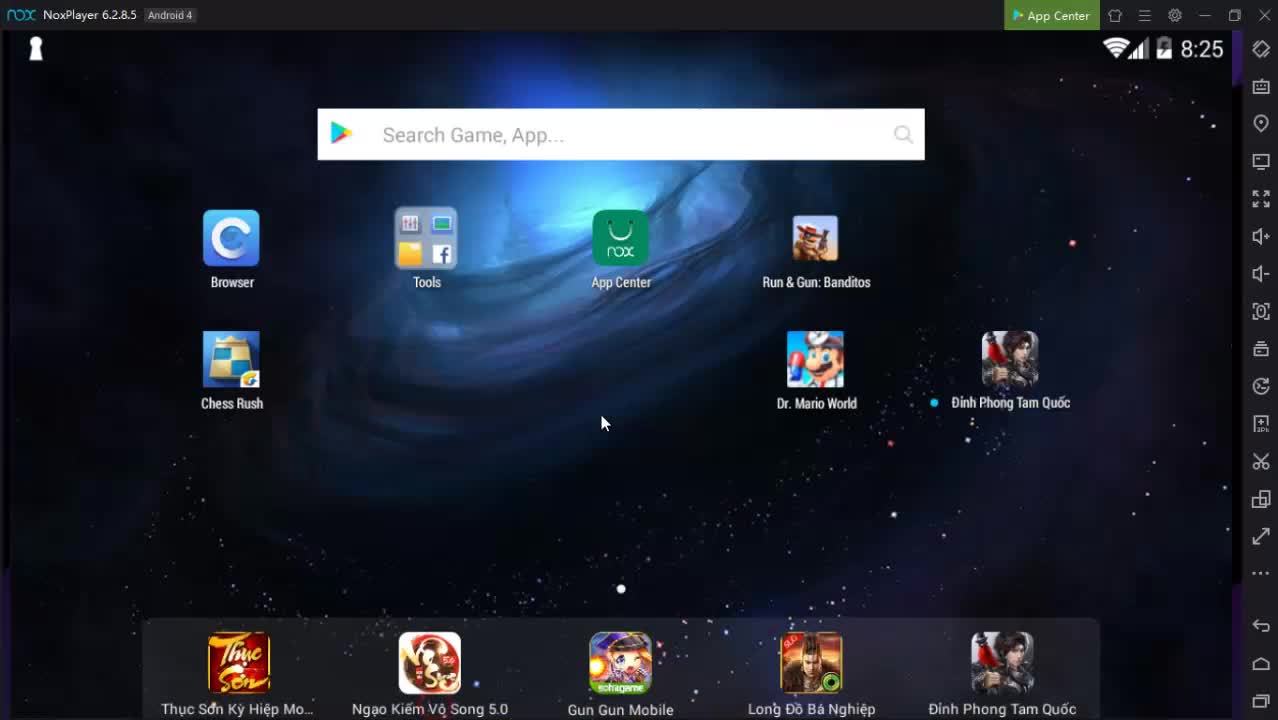The height and width of the screenshot is (720, 1278).
Task: Open the multi-instance manager icon
Action: tap(1261, 499)
